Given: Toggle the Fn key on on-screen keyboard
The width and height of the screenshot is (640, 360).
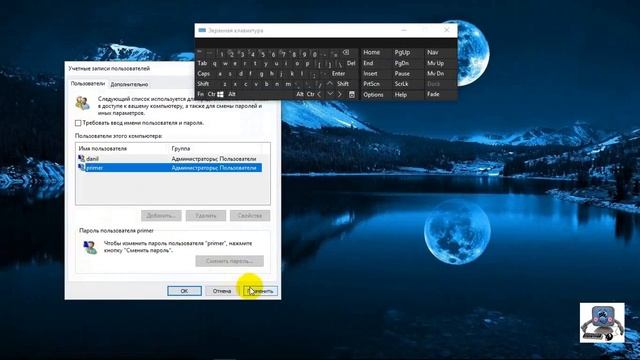Looking at the screenshot, I should tap(200, 94).
